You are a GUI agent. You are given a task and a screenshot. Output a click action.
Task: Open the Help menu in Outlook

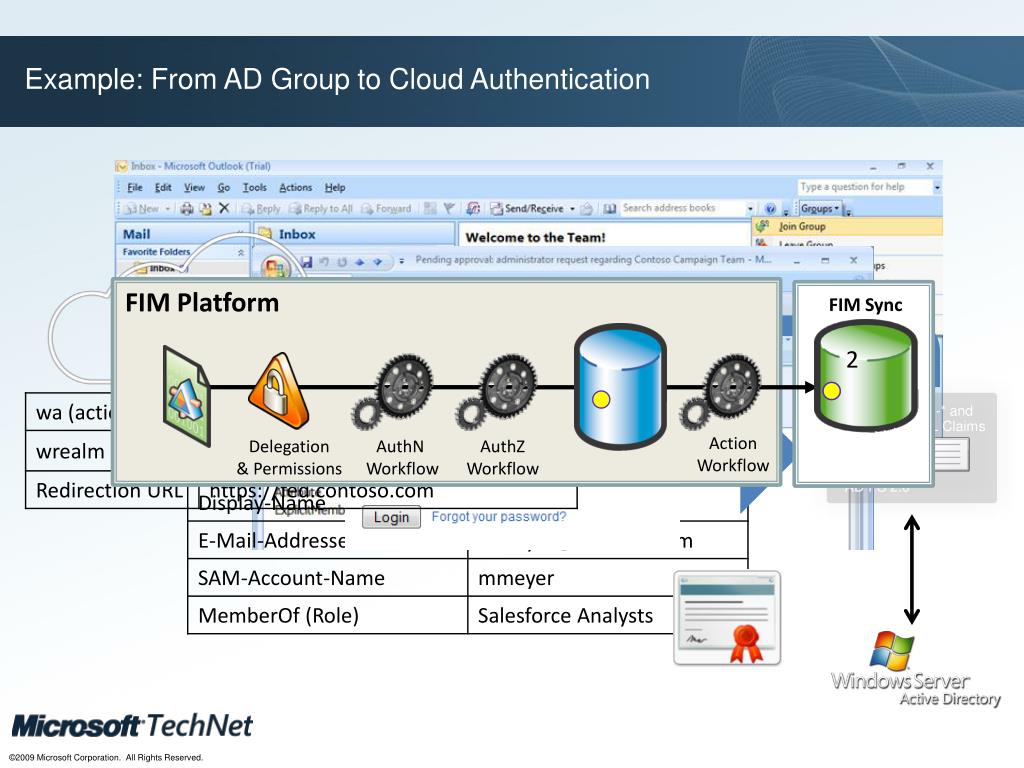coord(334,187)
